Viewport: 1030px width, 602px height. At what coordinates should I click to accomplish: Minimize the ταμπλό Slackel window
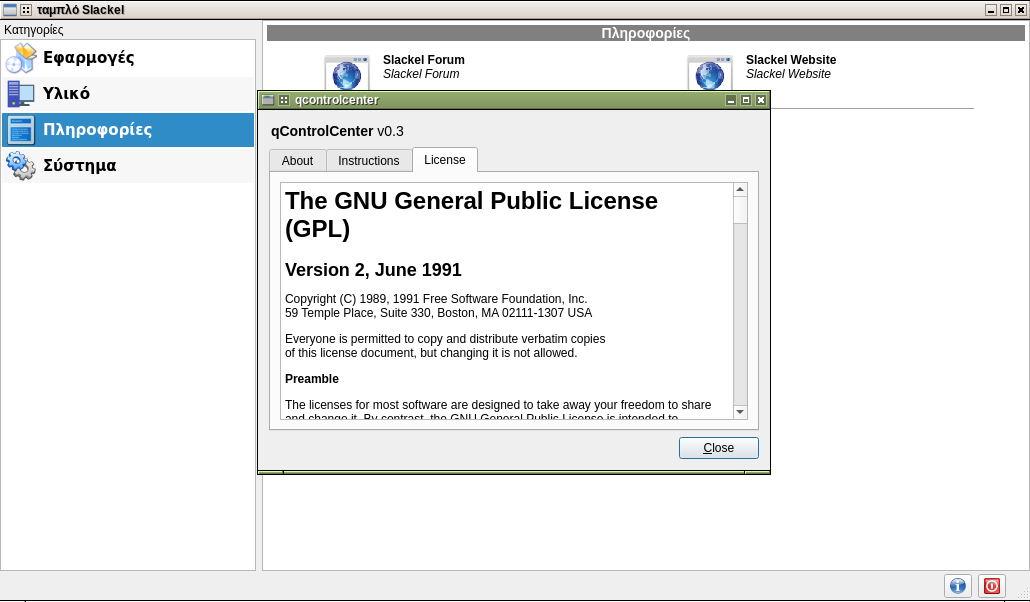pyautogui.click(x=991, y=10)
